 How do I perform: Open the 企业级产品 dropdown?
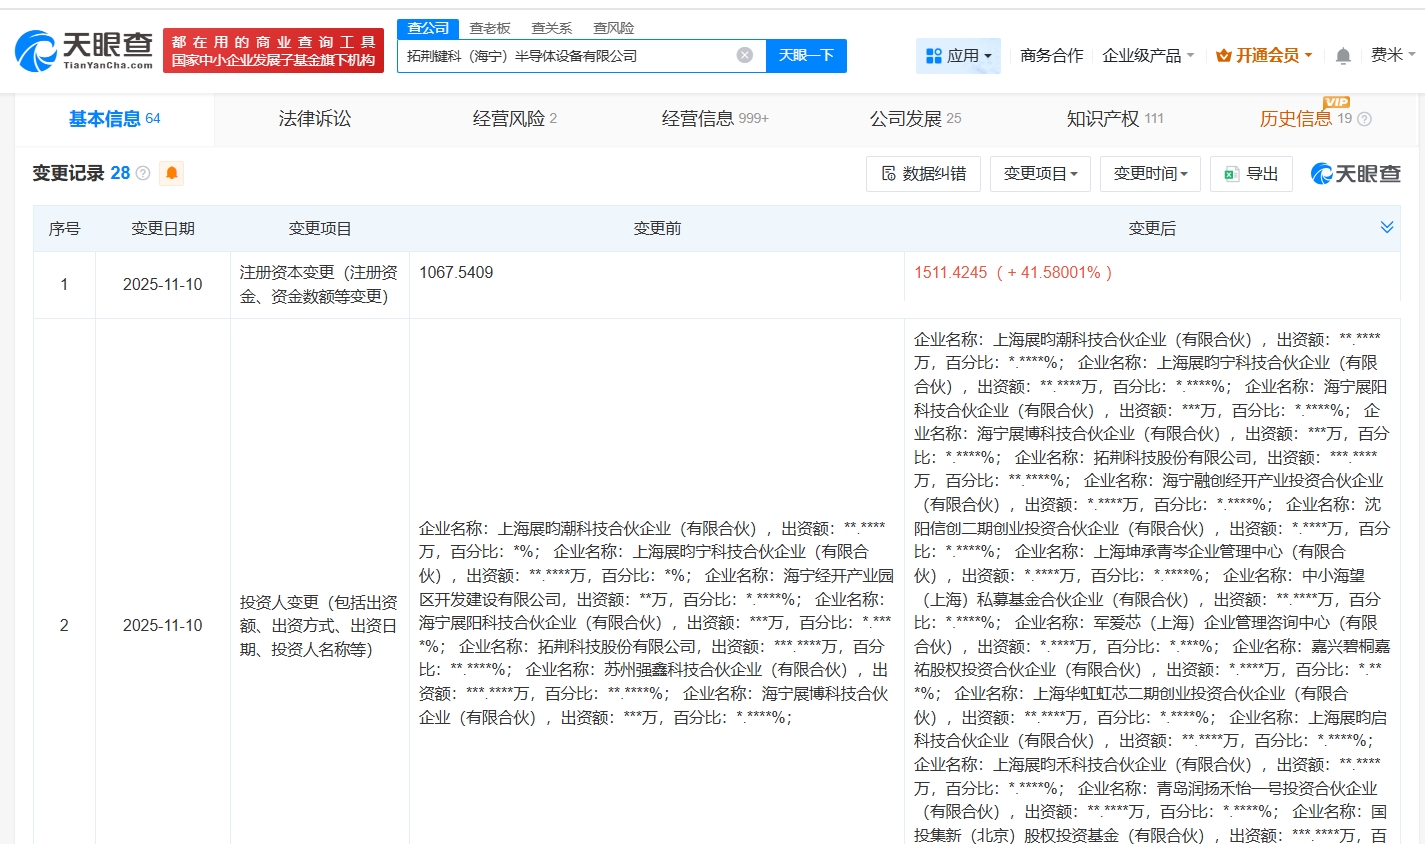pos(1142,55)
